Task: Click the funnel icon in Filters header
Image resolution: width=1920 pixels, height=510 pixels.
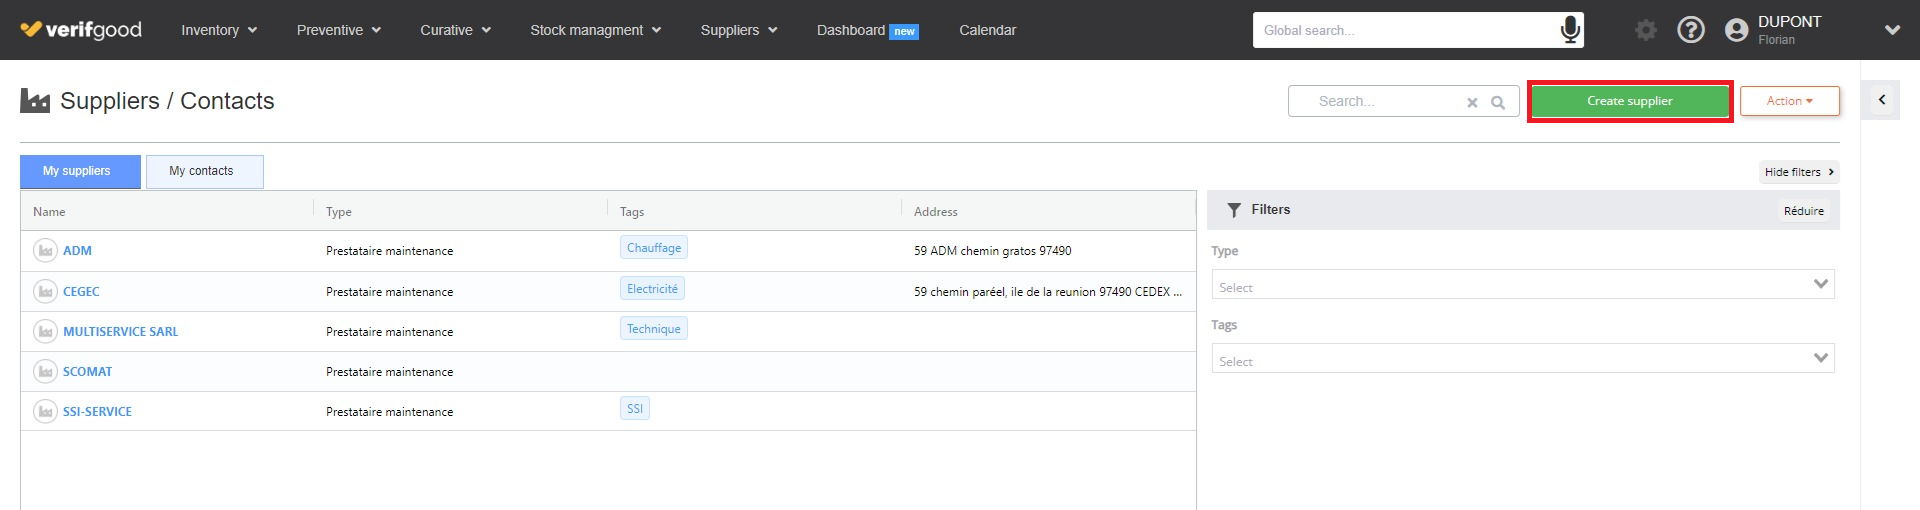Action: [x=1234, y=210]
